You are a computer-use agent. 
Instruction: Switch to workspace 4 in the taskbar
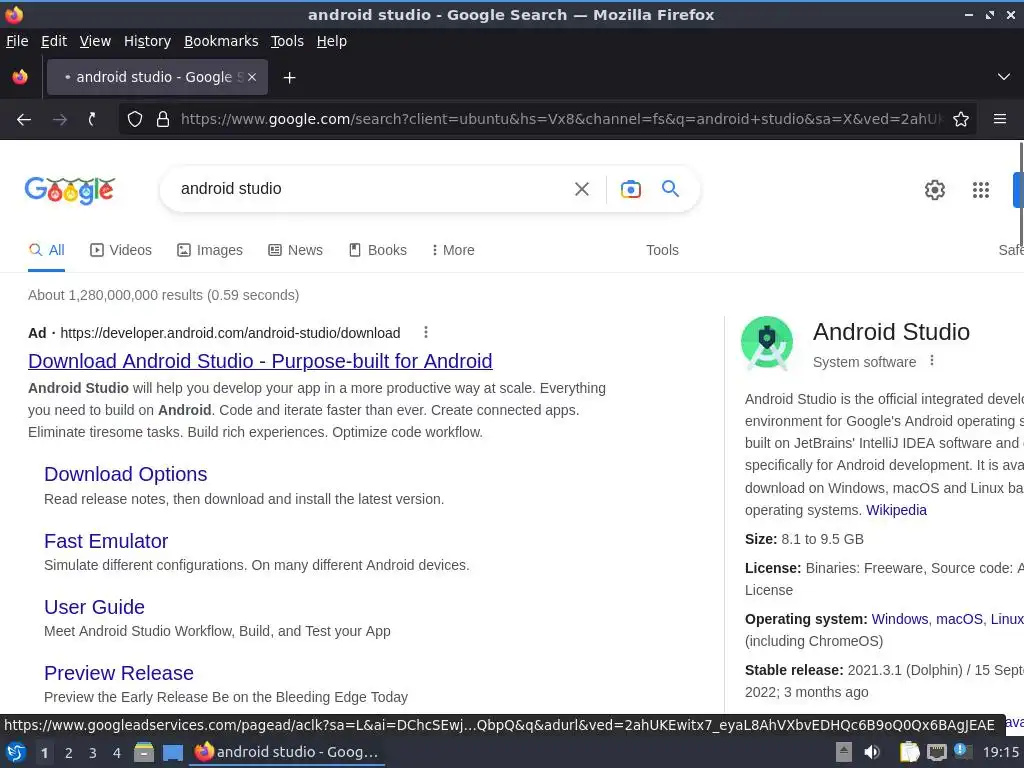(117, 753)
